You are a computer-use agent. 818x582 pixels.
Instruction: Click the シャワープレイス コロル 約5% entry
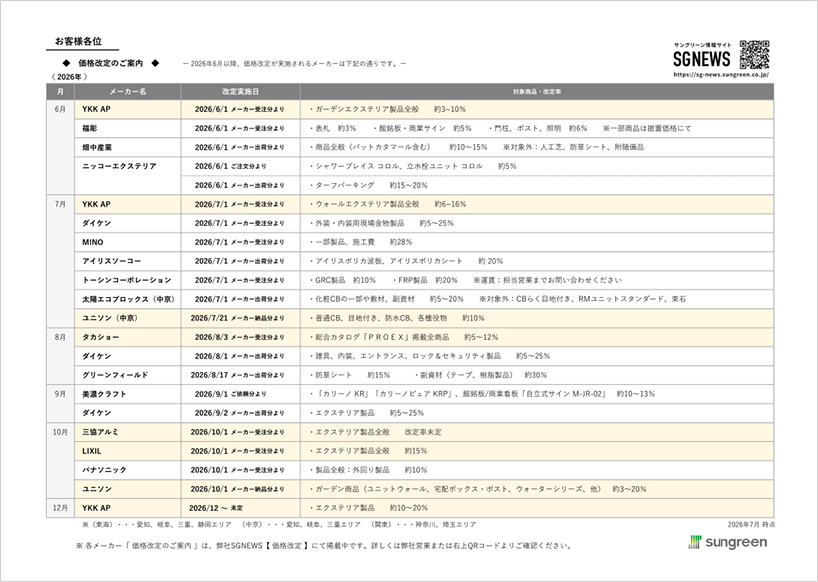(413, 166)
